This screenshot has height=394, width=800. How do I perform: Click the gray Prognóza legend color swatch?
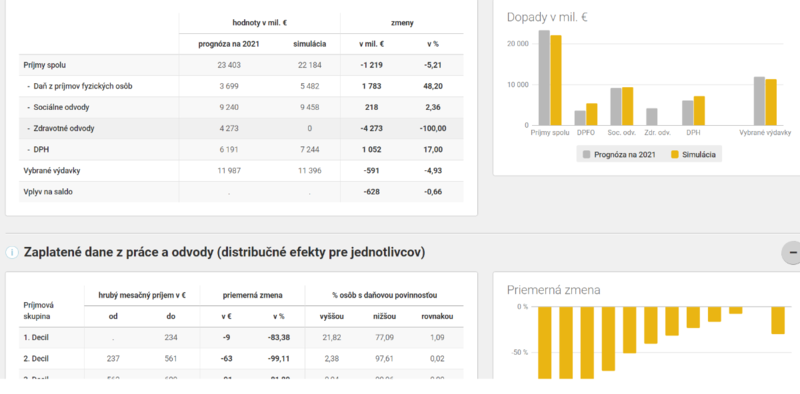click(x=587, y=154)
